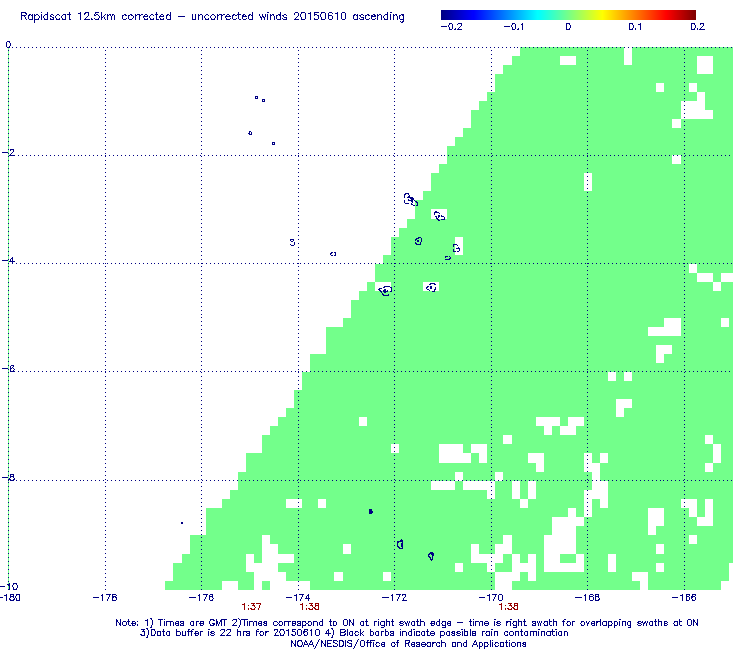Click the latitude axis label −10
Screen dimensions: 740x650
[9, 586]
